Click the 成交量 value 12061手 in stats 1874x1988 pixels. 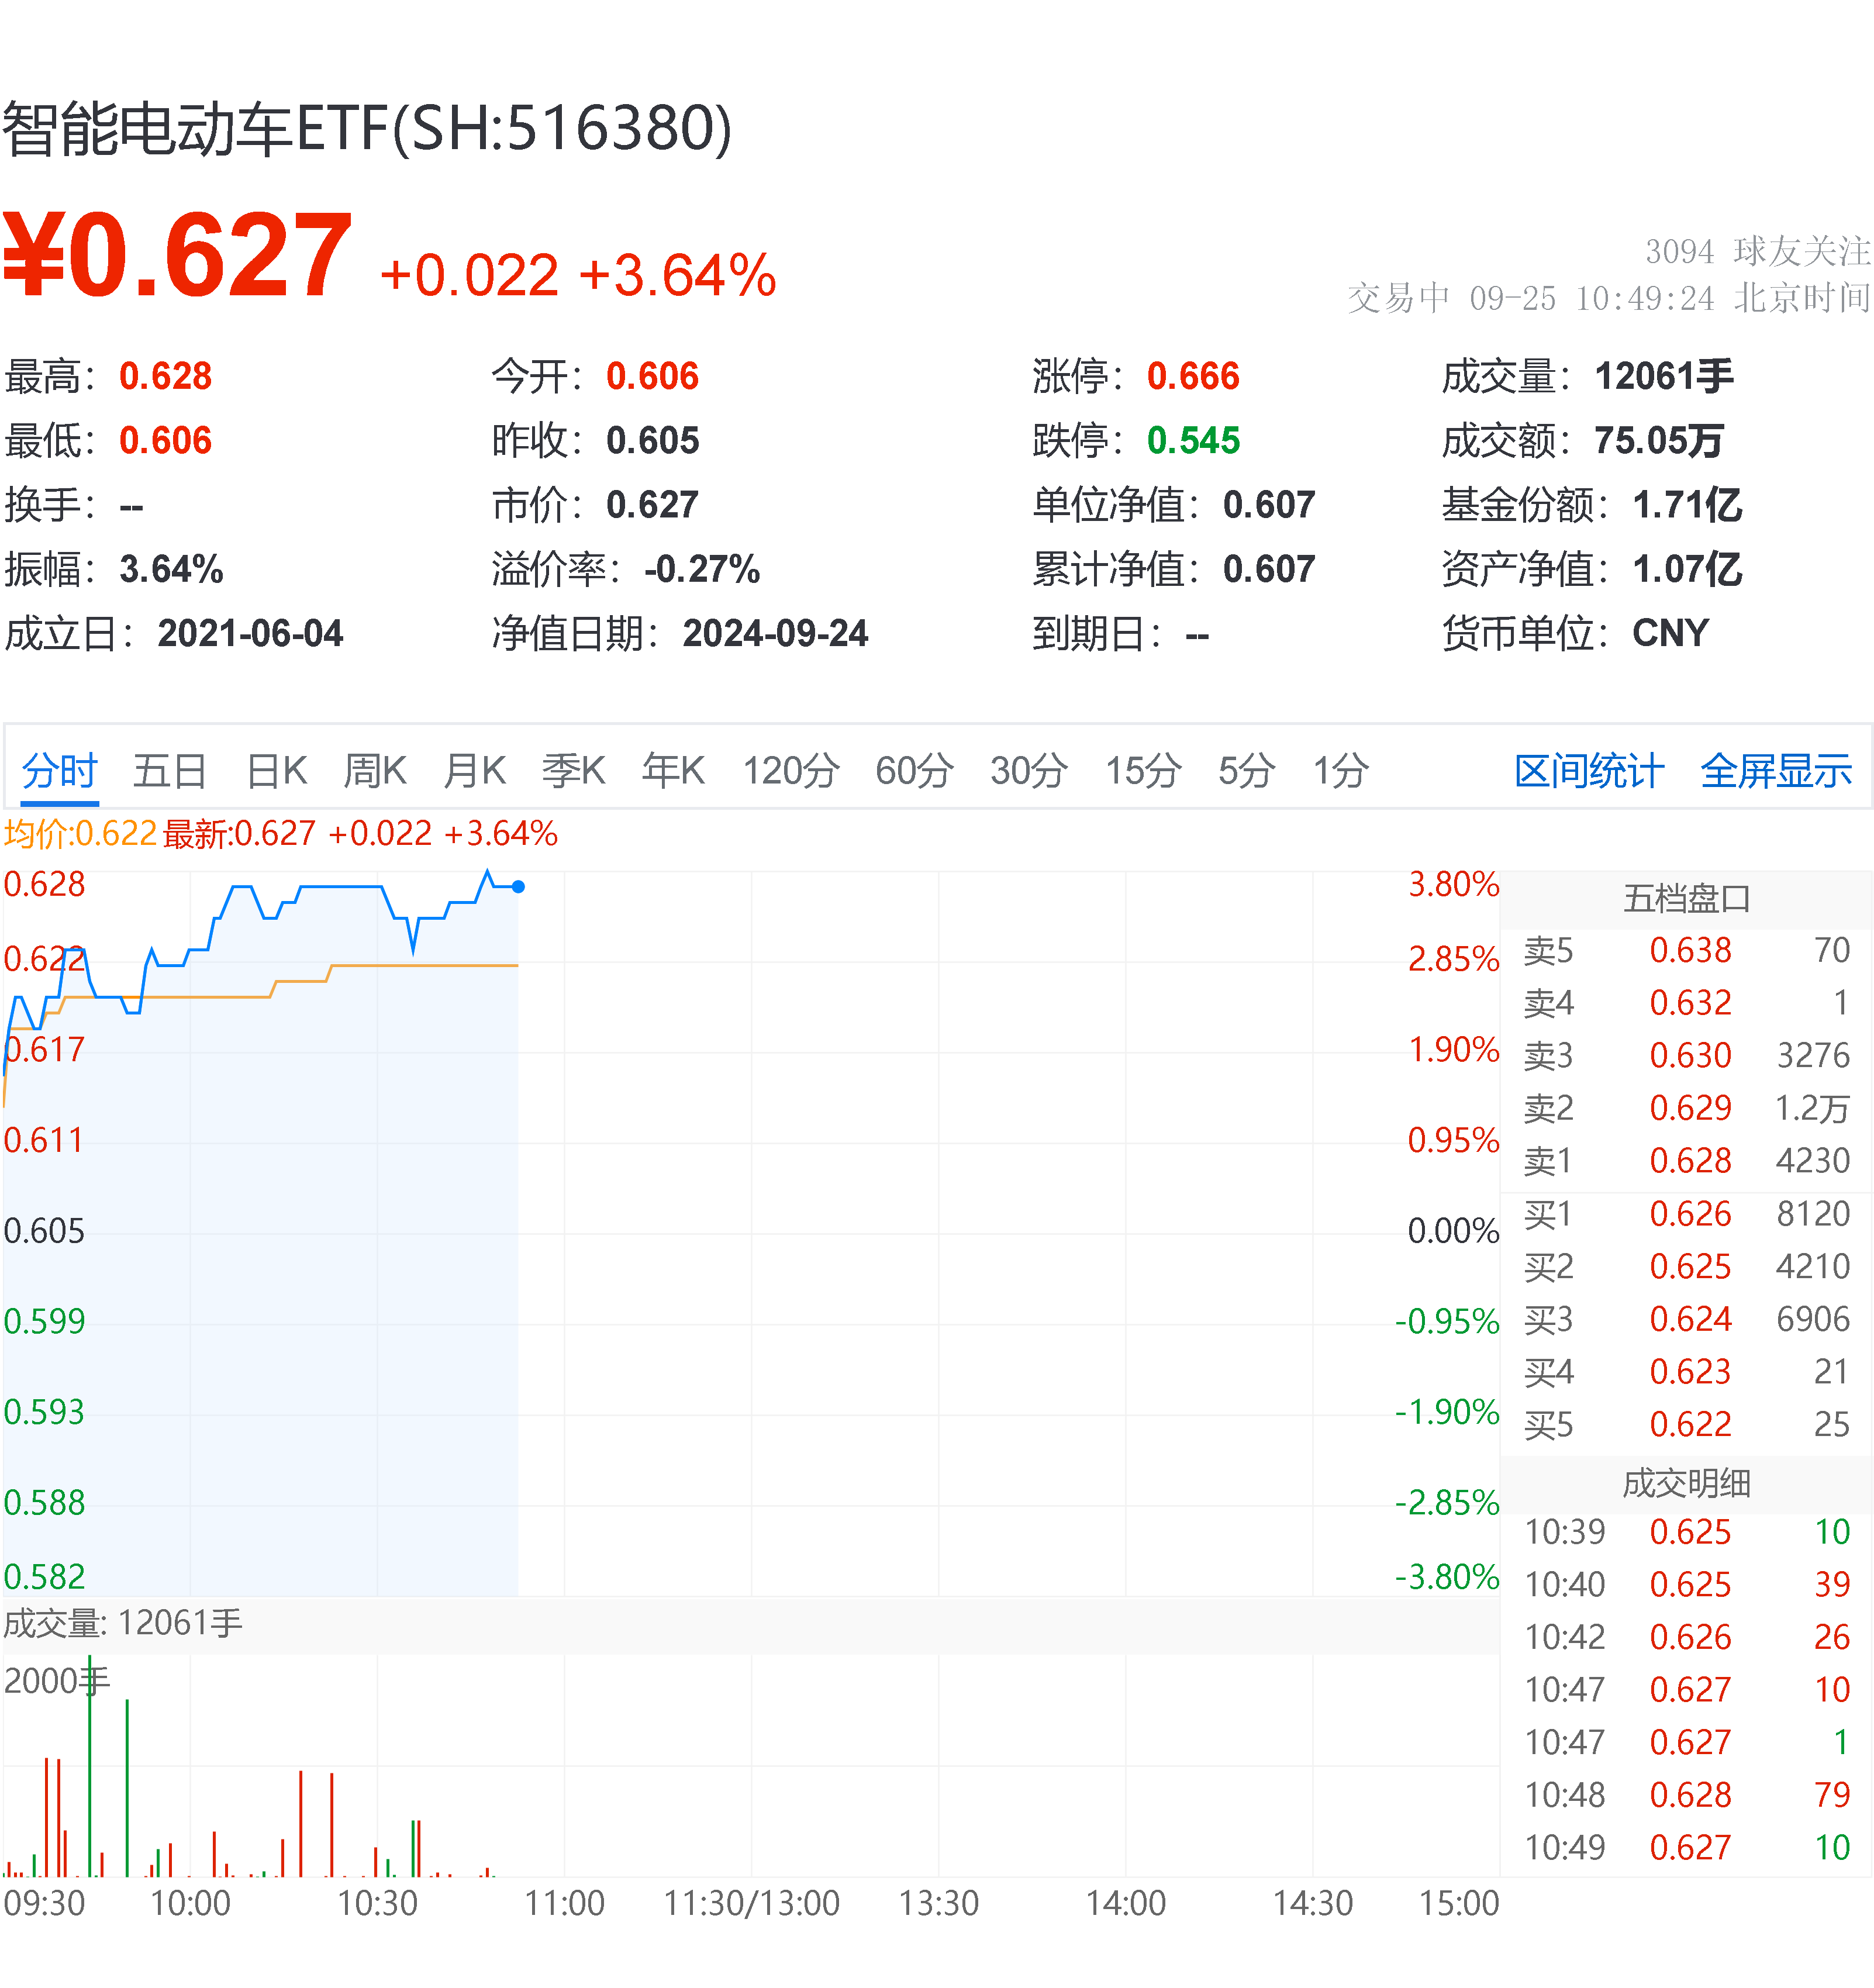(x=1664, y=377)
